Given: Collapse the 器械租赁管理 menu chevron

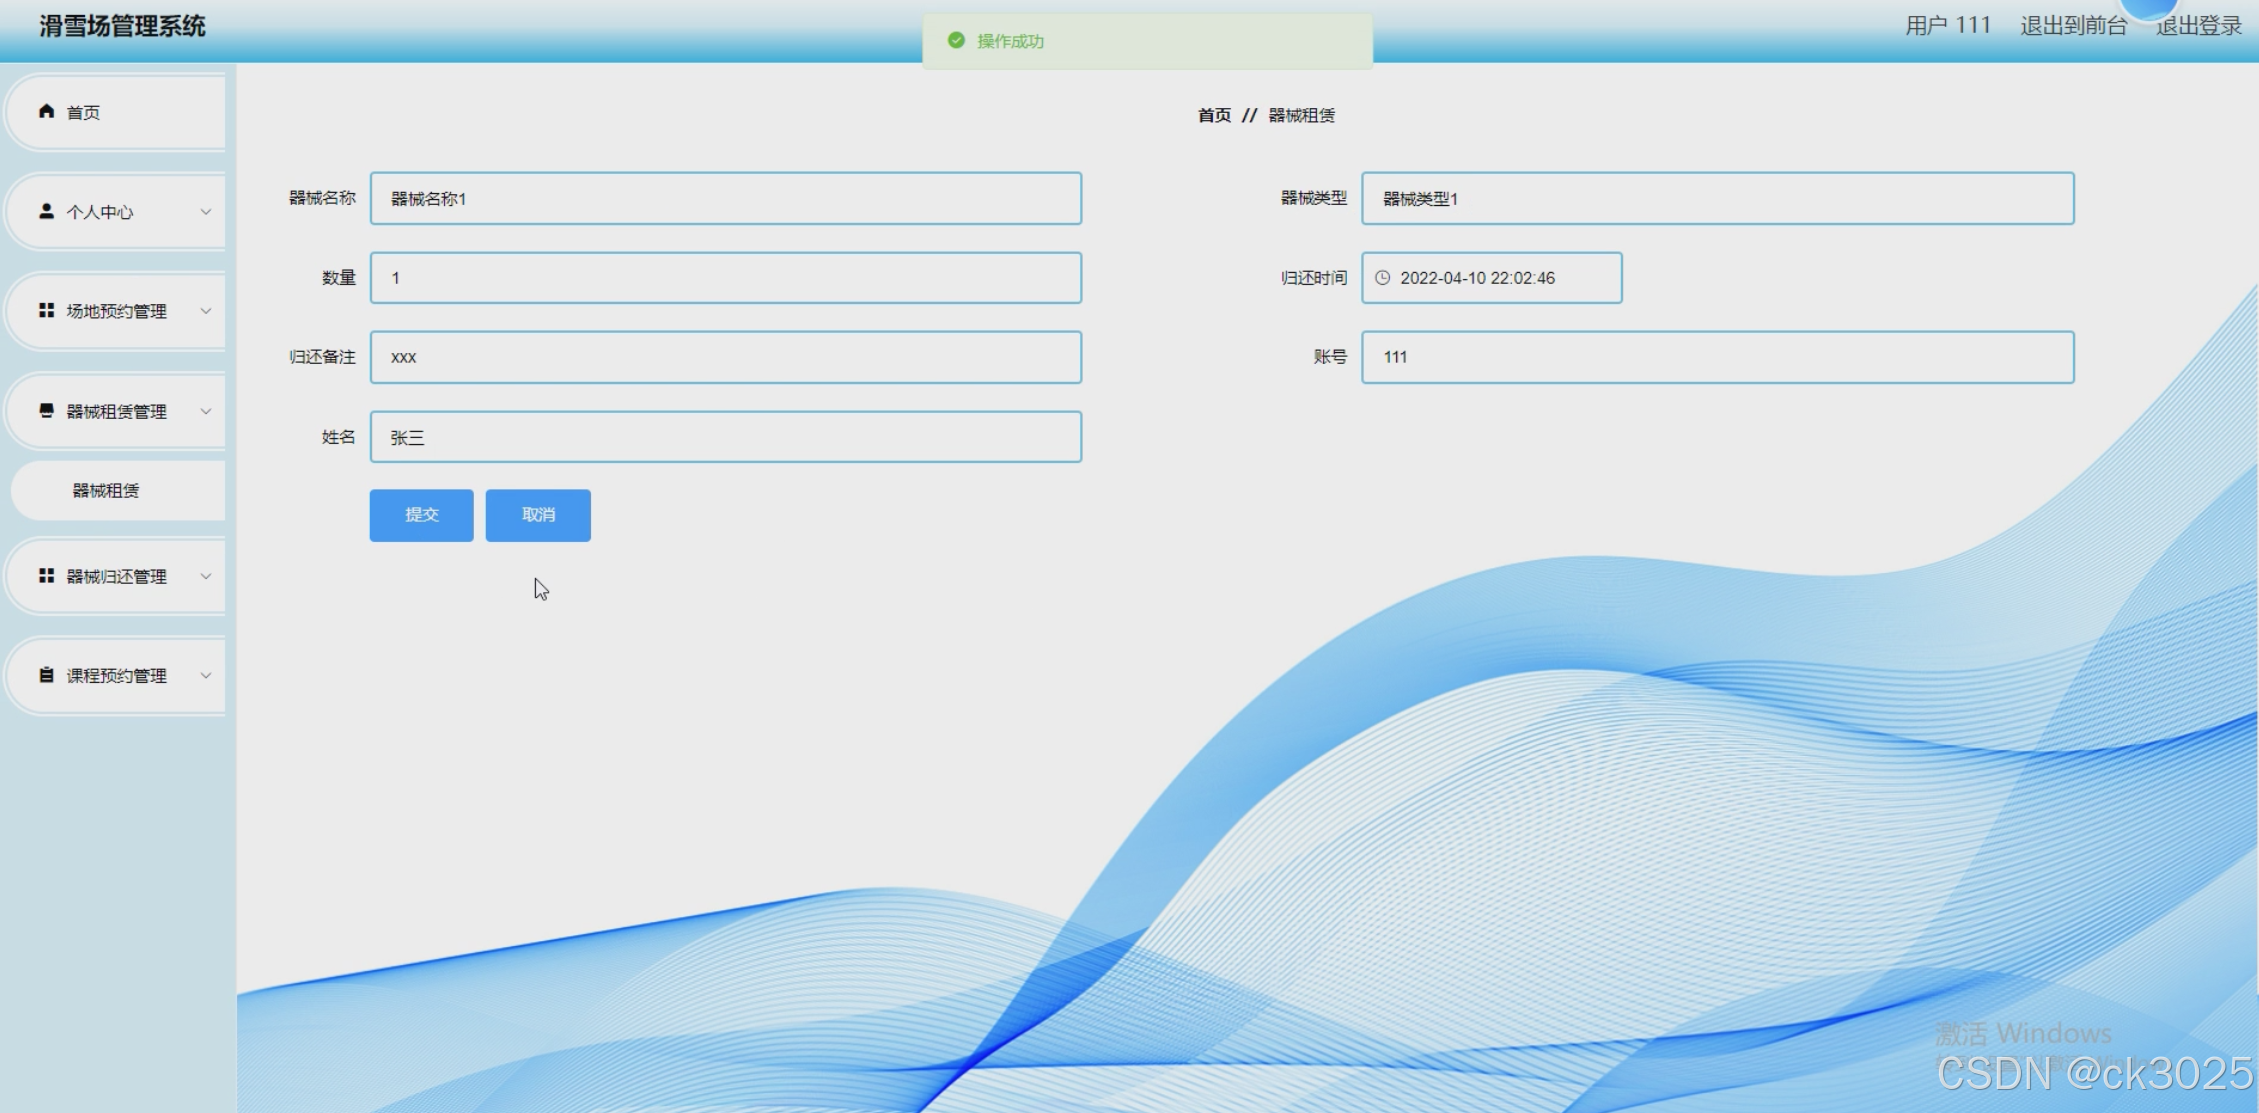Looking at the screenshot, I should coord(206,411).
